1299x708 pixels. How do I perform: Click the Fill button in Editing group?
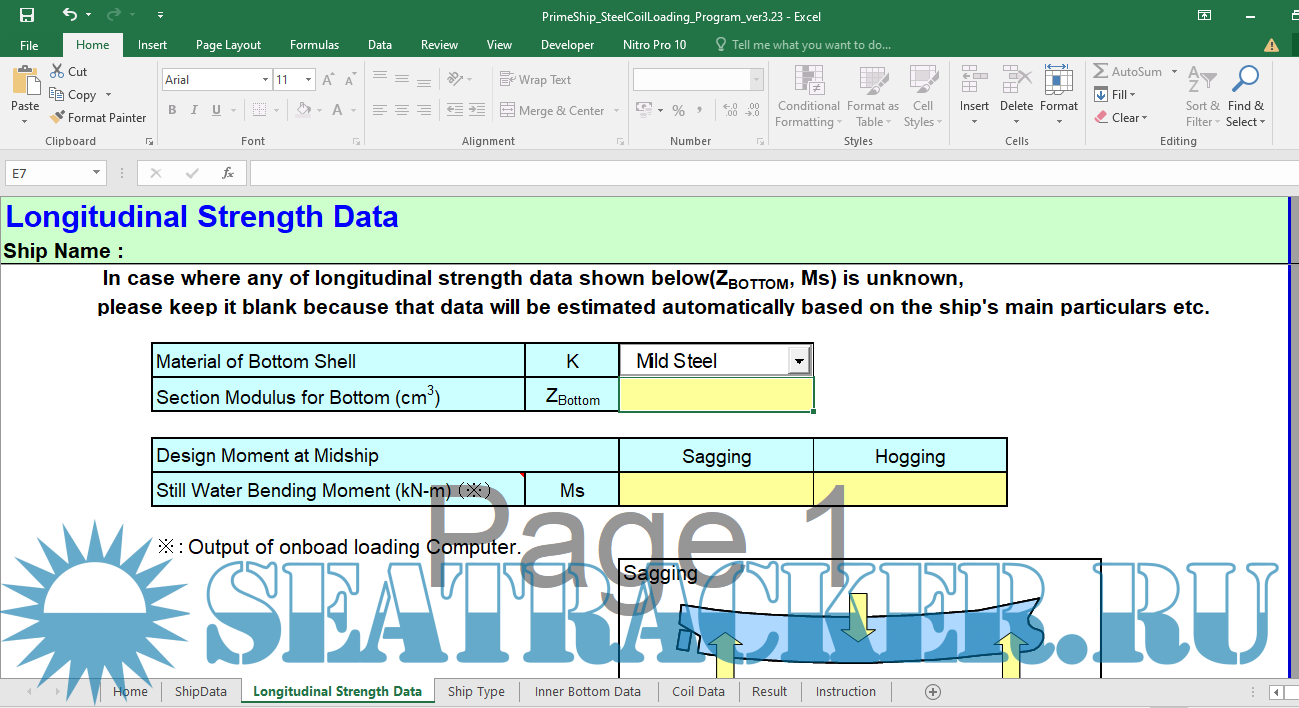[1116, 95]
